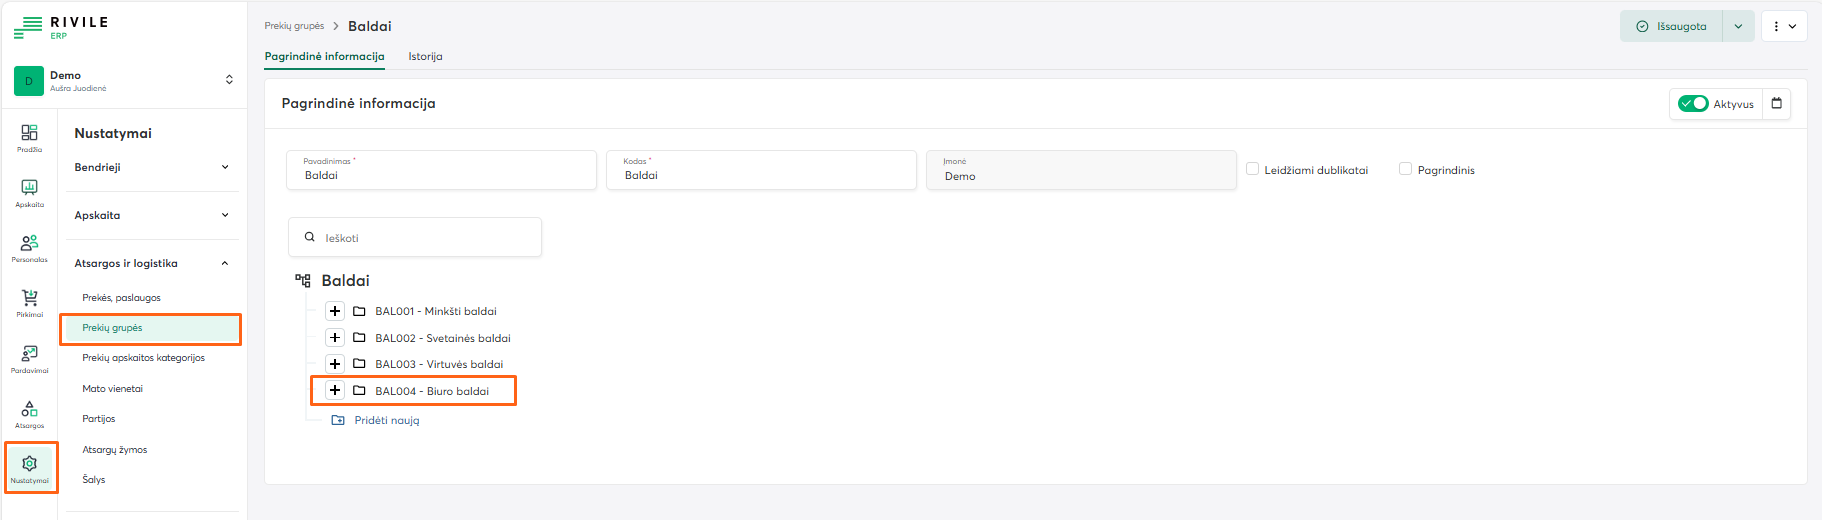Click the delete icon beside Aktyvus
The image size is (1822, 520).
(1776, 104)
